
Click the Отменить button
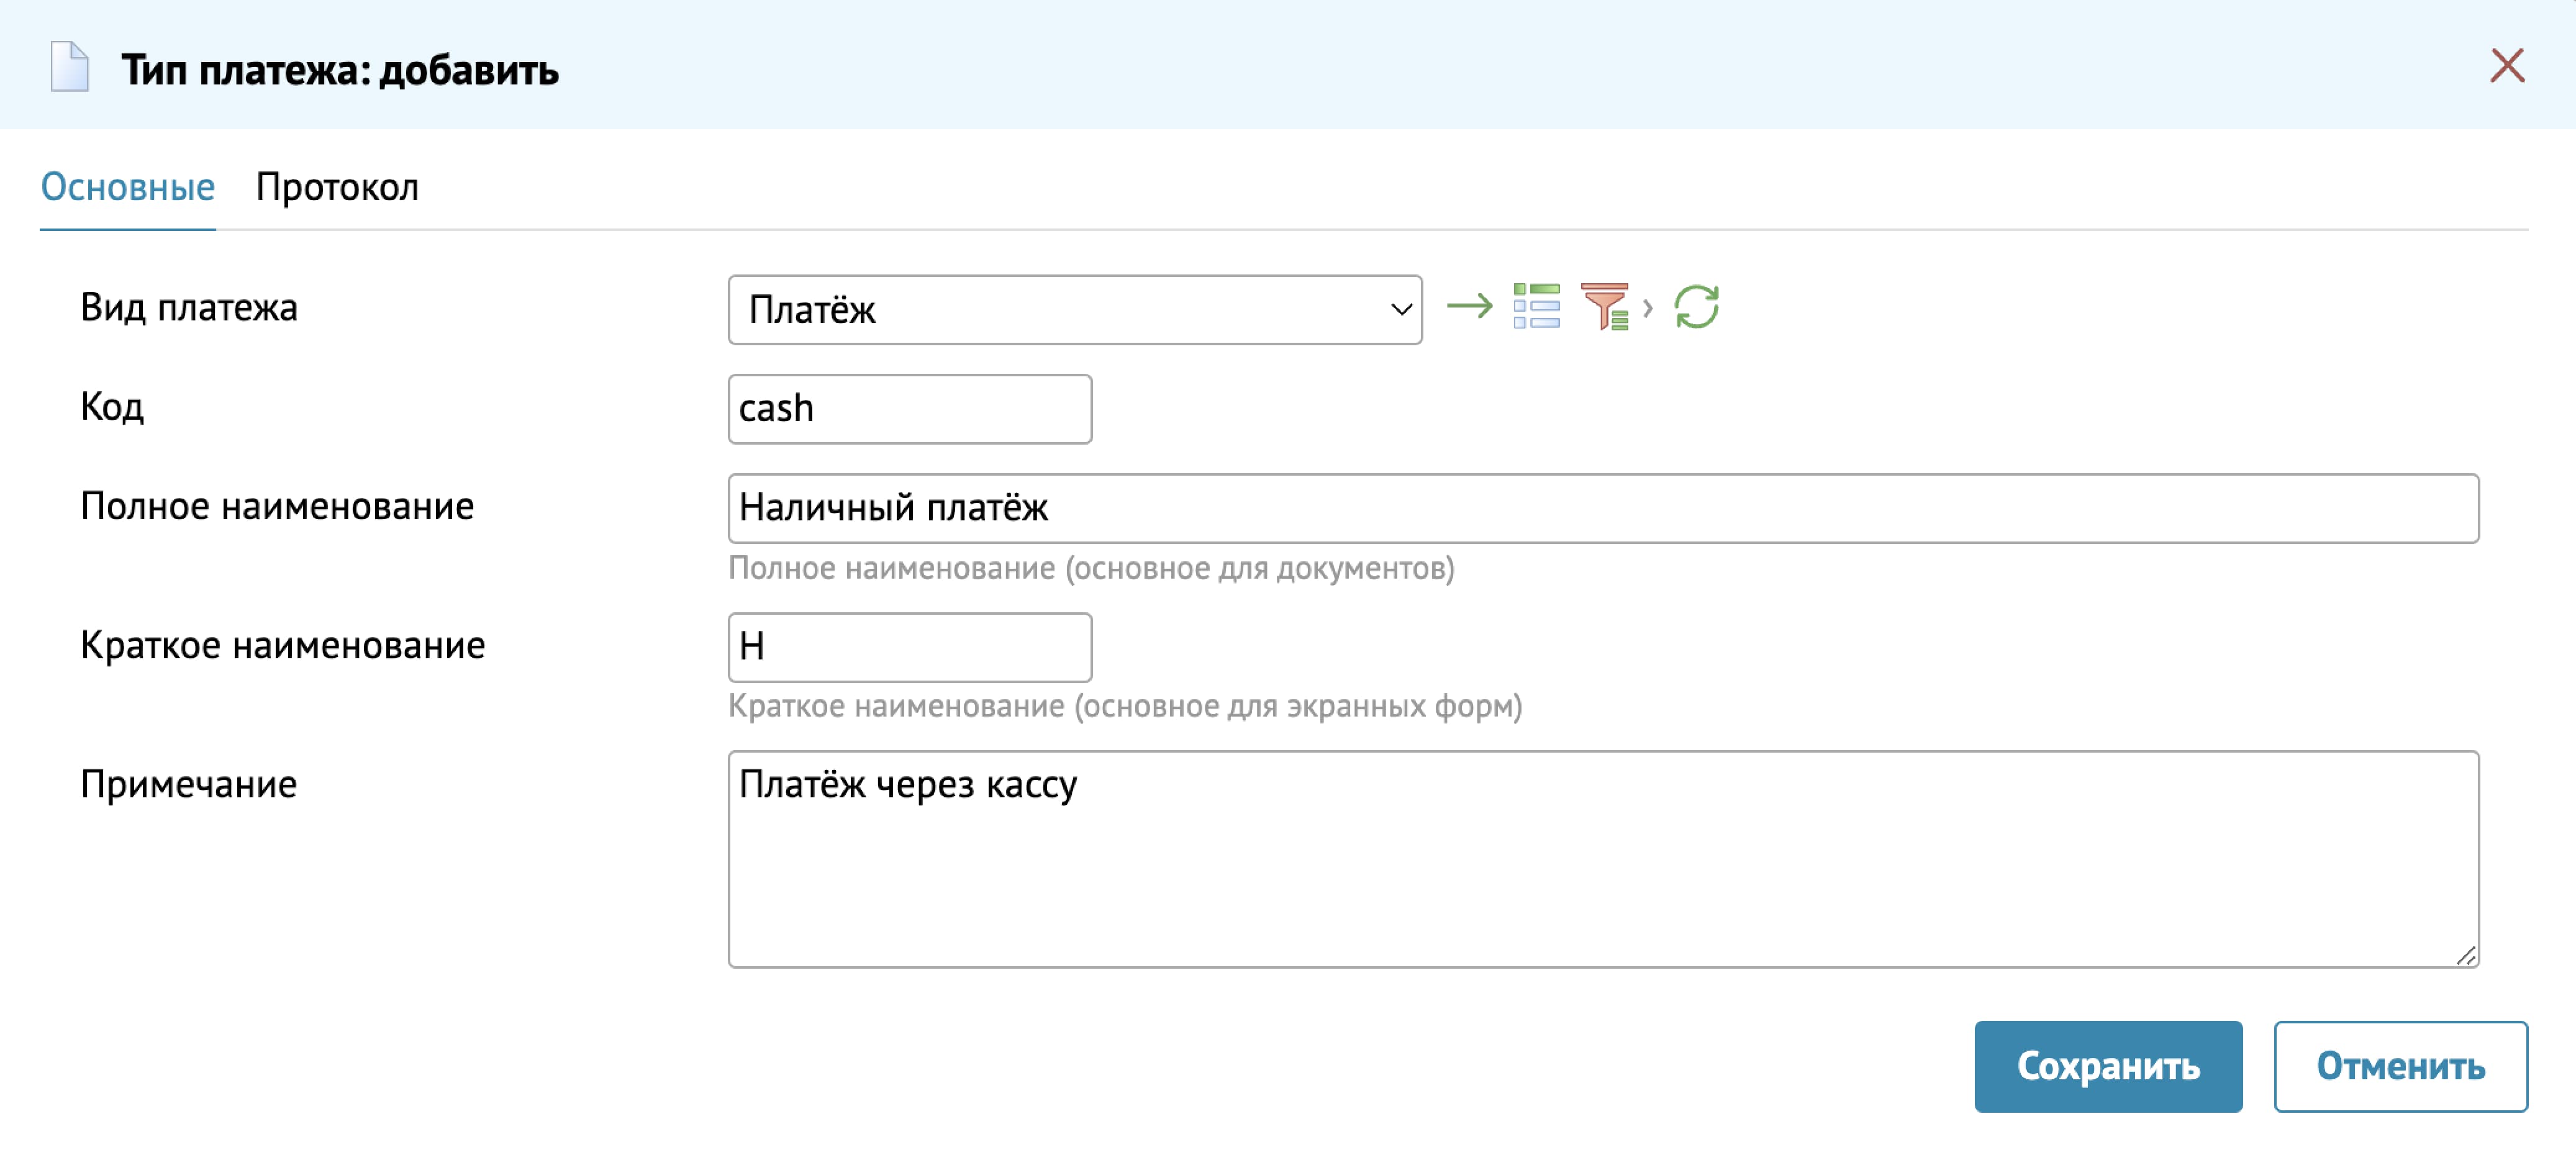point(2400,1066)
